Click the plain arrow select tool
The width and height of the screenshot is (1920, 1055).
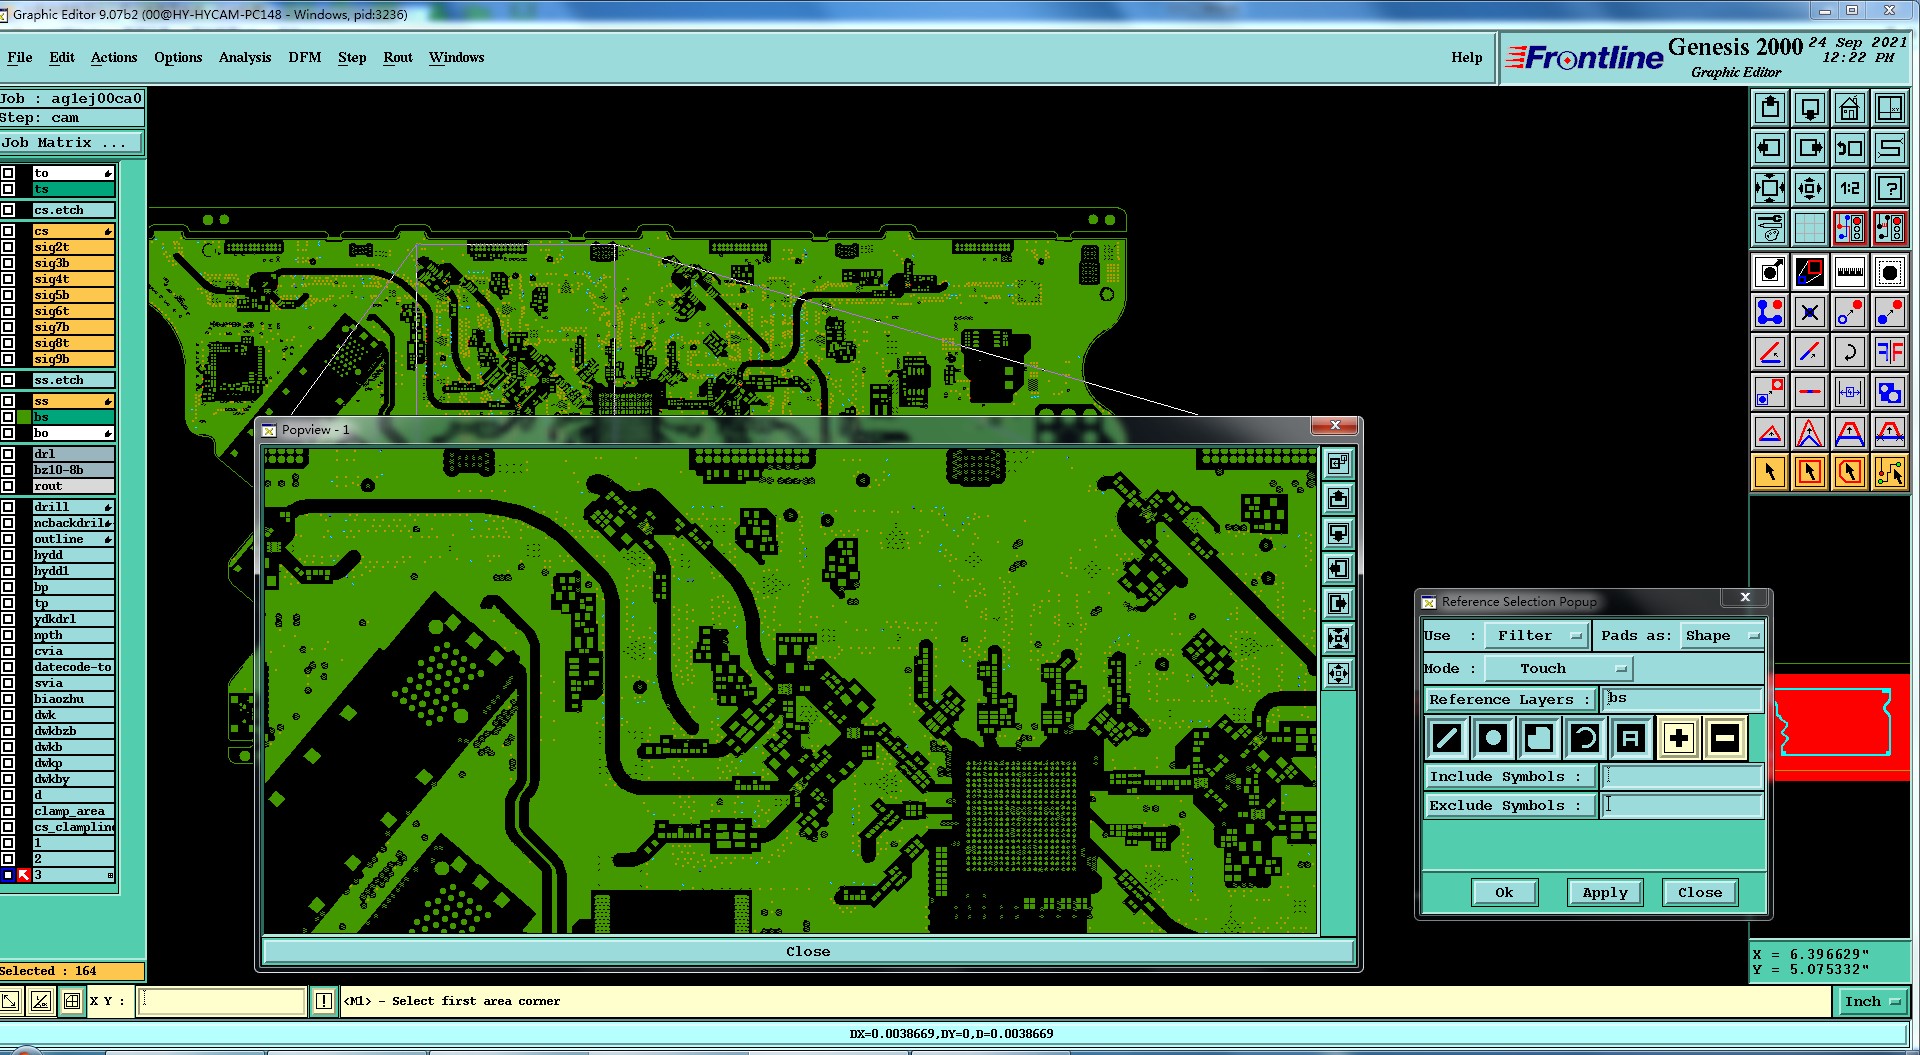(x=1770, y=472)
